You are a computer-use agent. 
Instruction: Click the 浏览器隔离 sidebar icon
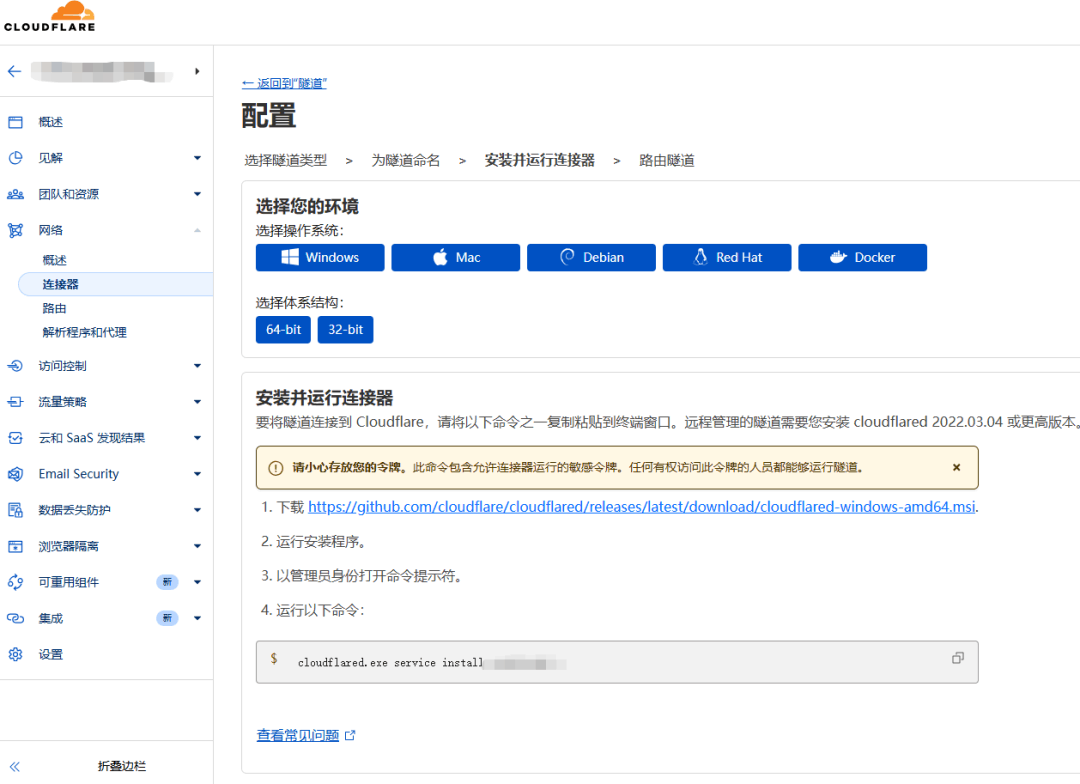pyautogui.click(x=15, y=546)
